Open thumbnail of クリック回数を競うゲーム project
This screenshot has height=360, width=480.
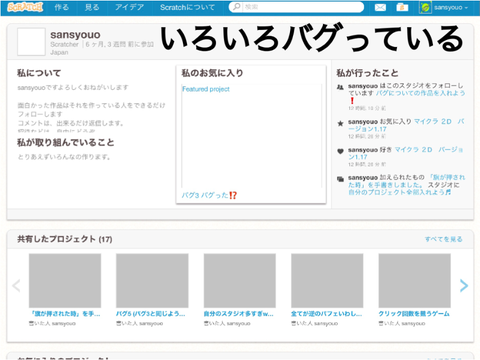point(415,281)
